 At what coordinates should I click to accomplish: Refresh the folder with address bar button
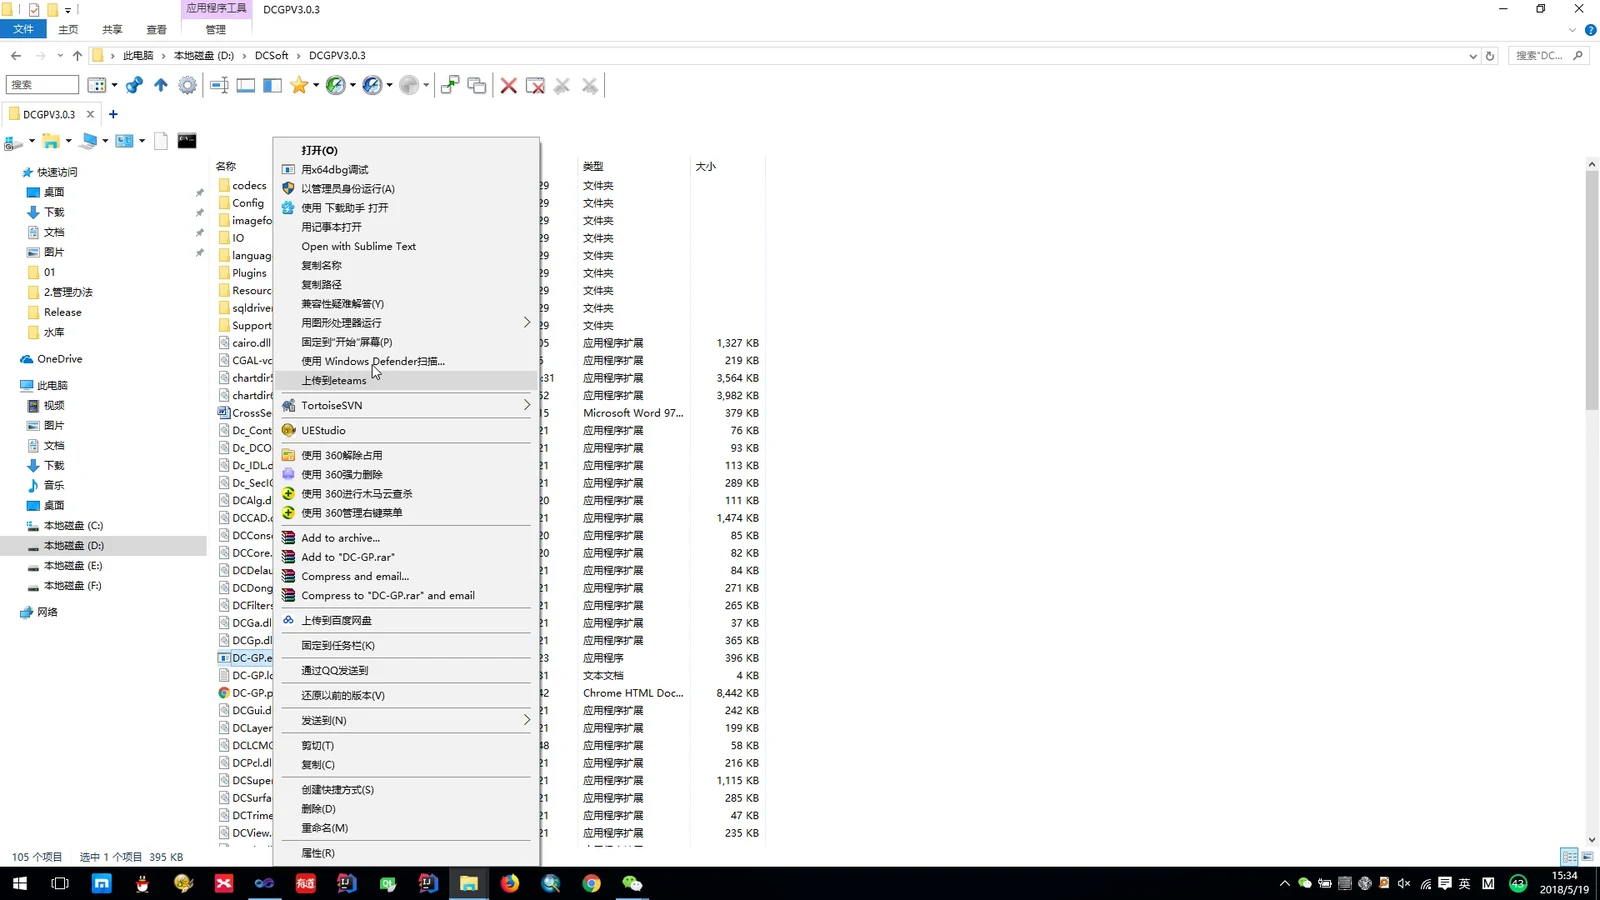click(1490, 56)
